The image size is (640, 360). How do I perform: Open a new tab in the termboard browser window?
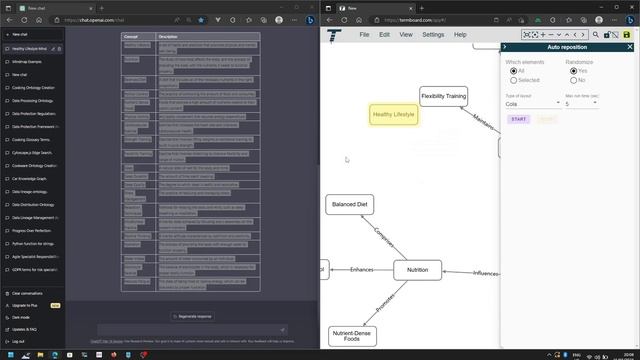[422, 8]
